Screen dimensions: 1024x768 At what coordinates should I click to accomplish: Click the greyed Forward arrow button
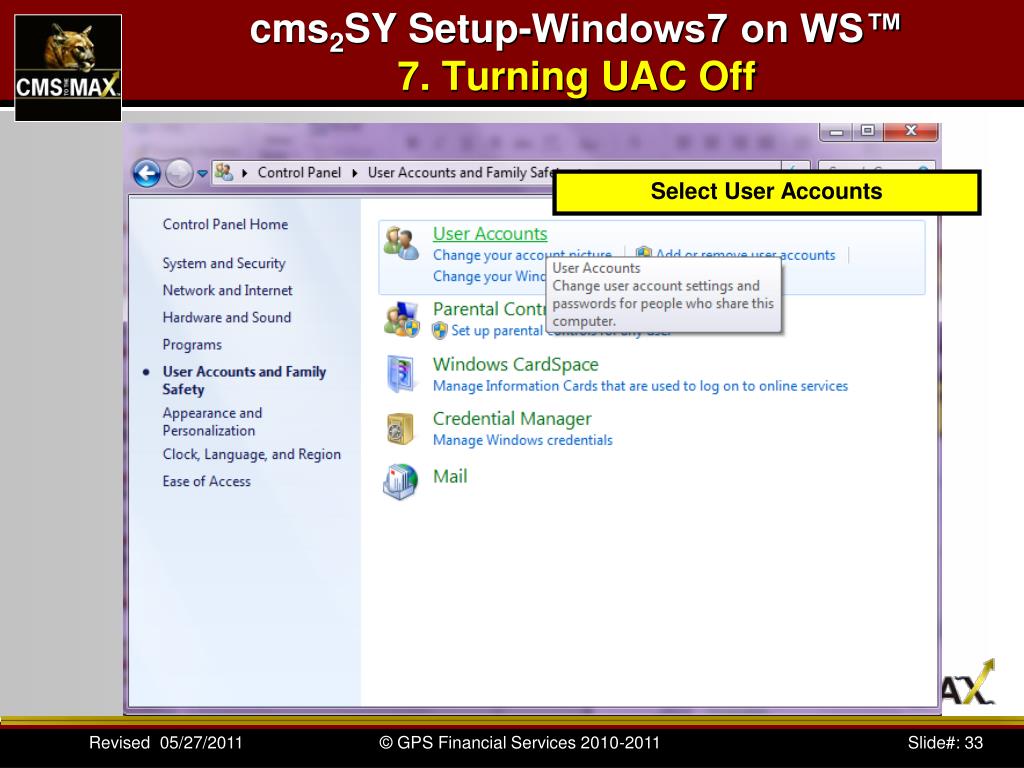click(179, 174)
